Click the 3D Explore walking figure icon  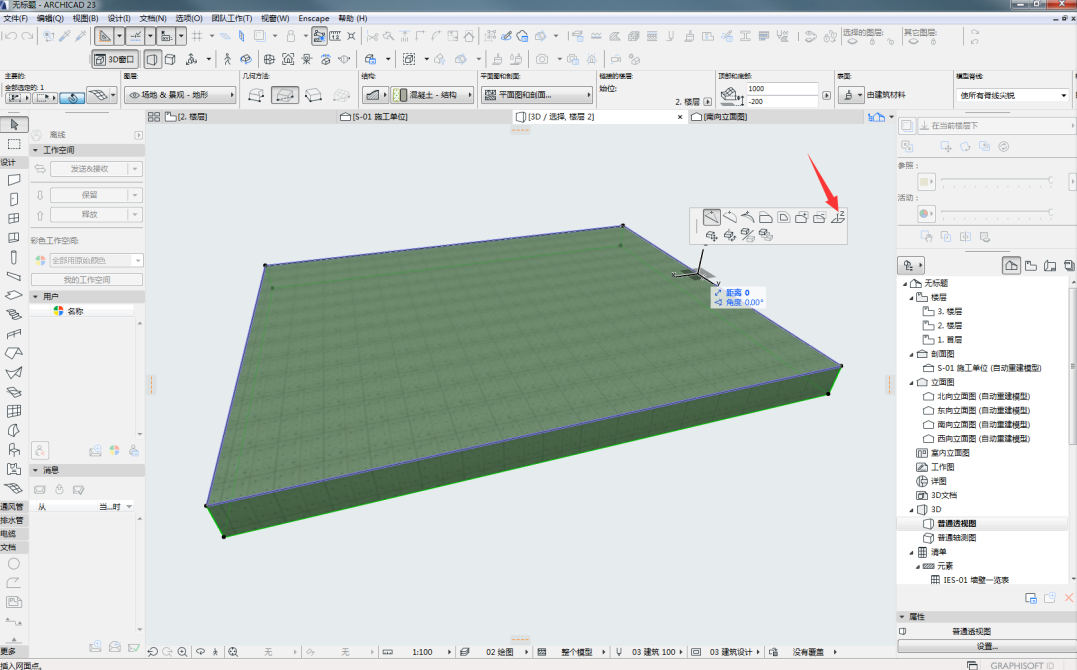[x=227, y=59]
